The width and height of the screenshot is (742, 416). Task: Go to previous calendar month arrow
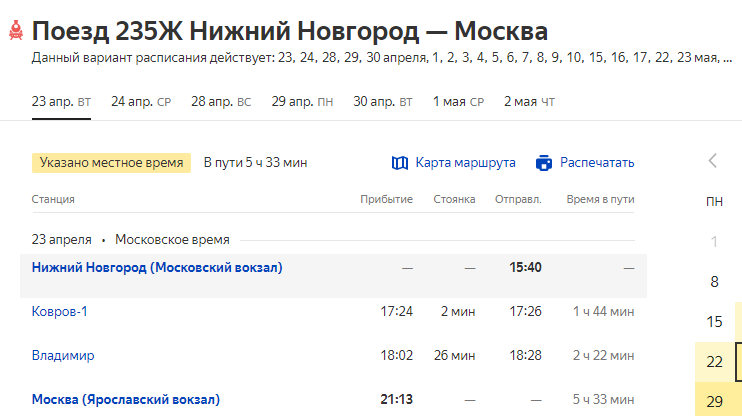(713, 161)
